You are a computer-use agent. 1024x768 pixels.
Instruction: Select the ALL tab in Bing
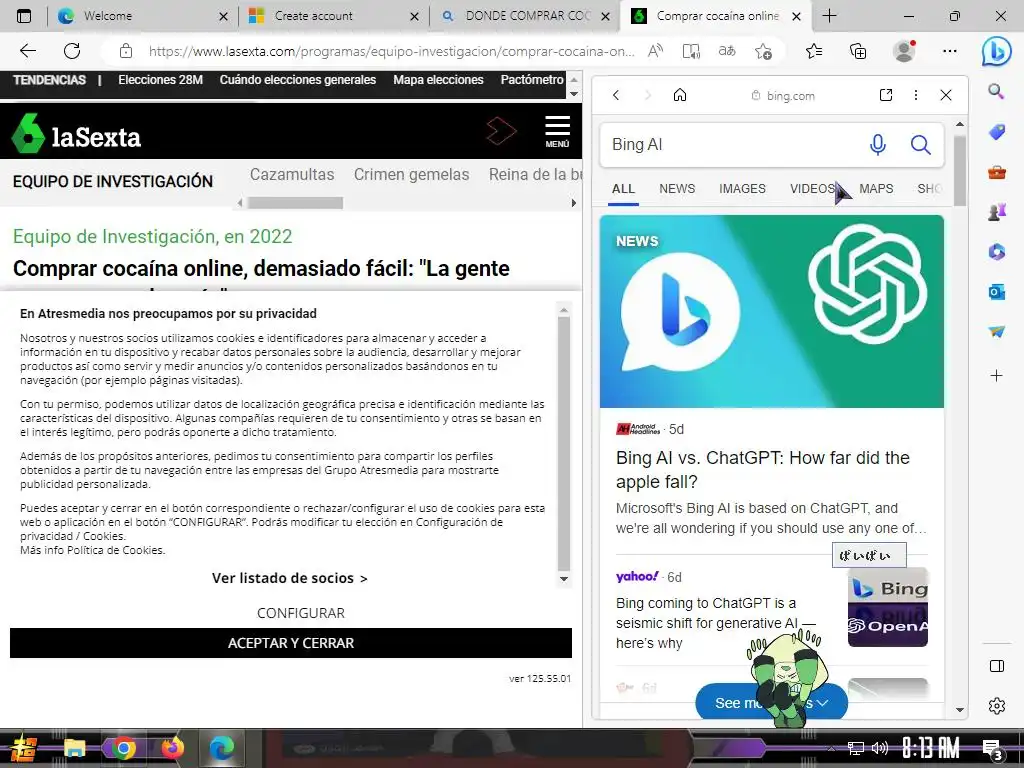[623, 189]
